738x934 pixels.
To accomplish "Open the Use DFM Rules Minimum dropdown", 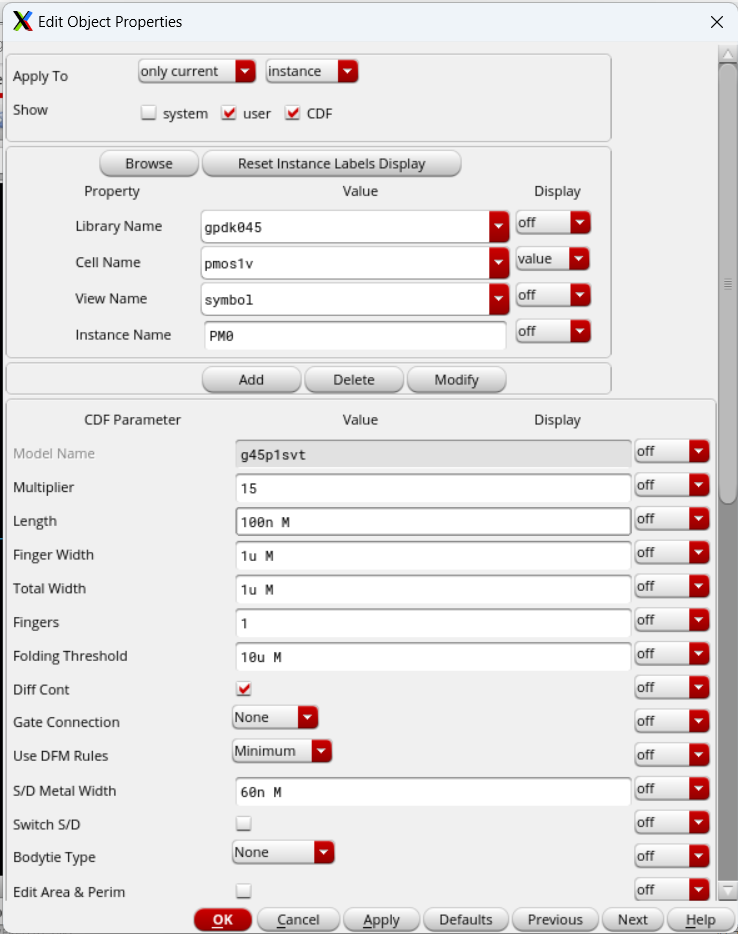I will click(x=282, y=751).
